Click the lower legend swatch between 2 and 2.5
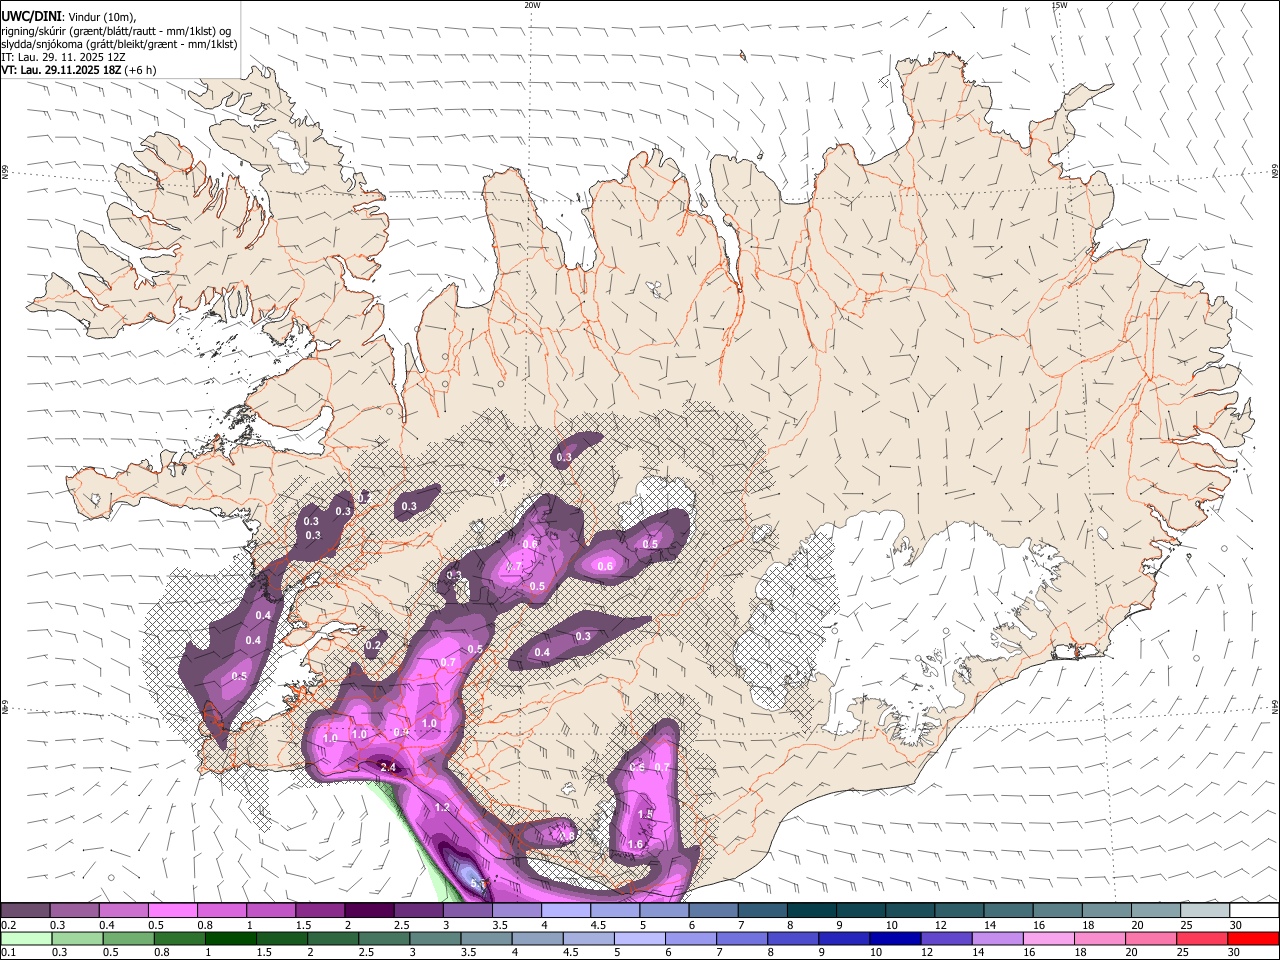Image resolution: width=1280 pixels, height=960 pixels. 333,939
